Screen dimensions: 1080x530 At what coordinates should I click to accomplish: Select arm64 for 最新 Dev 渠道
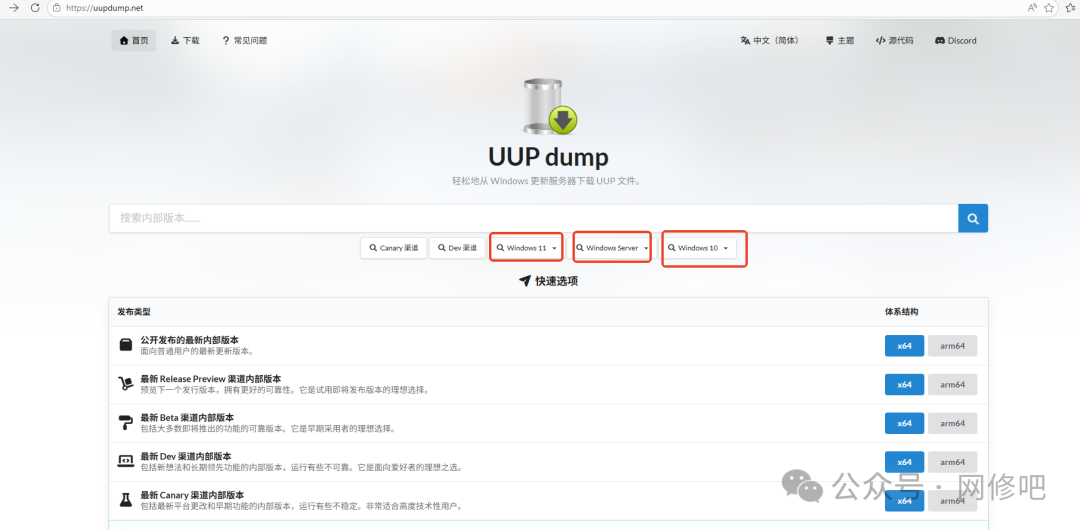tap(952, 462)
